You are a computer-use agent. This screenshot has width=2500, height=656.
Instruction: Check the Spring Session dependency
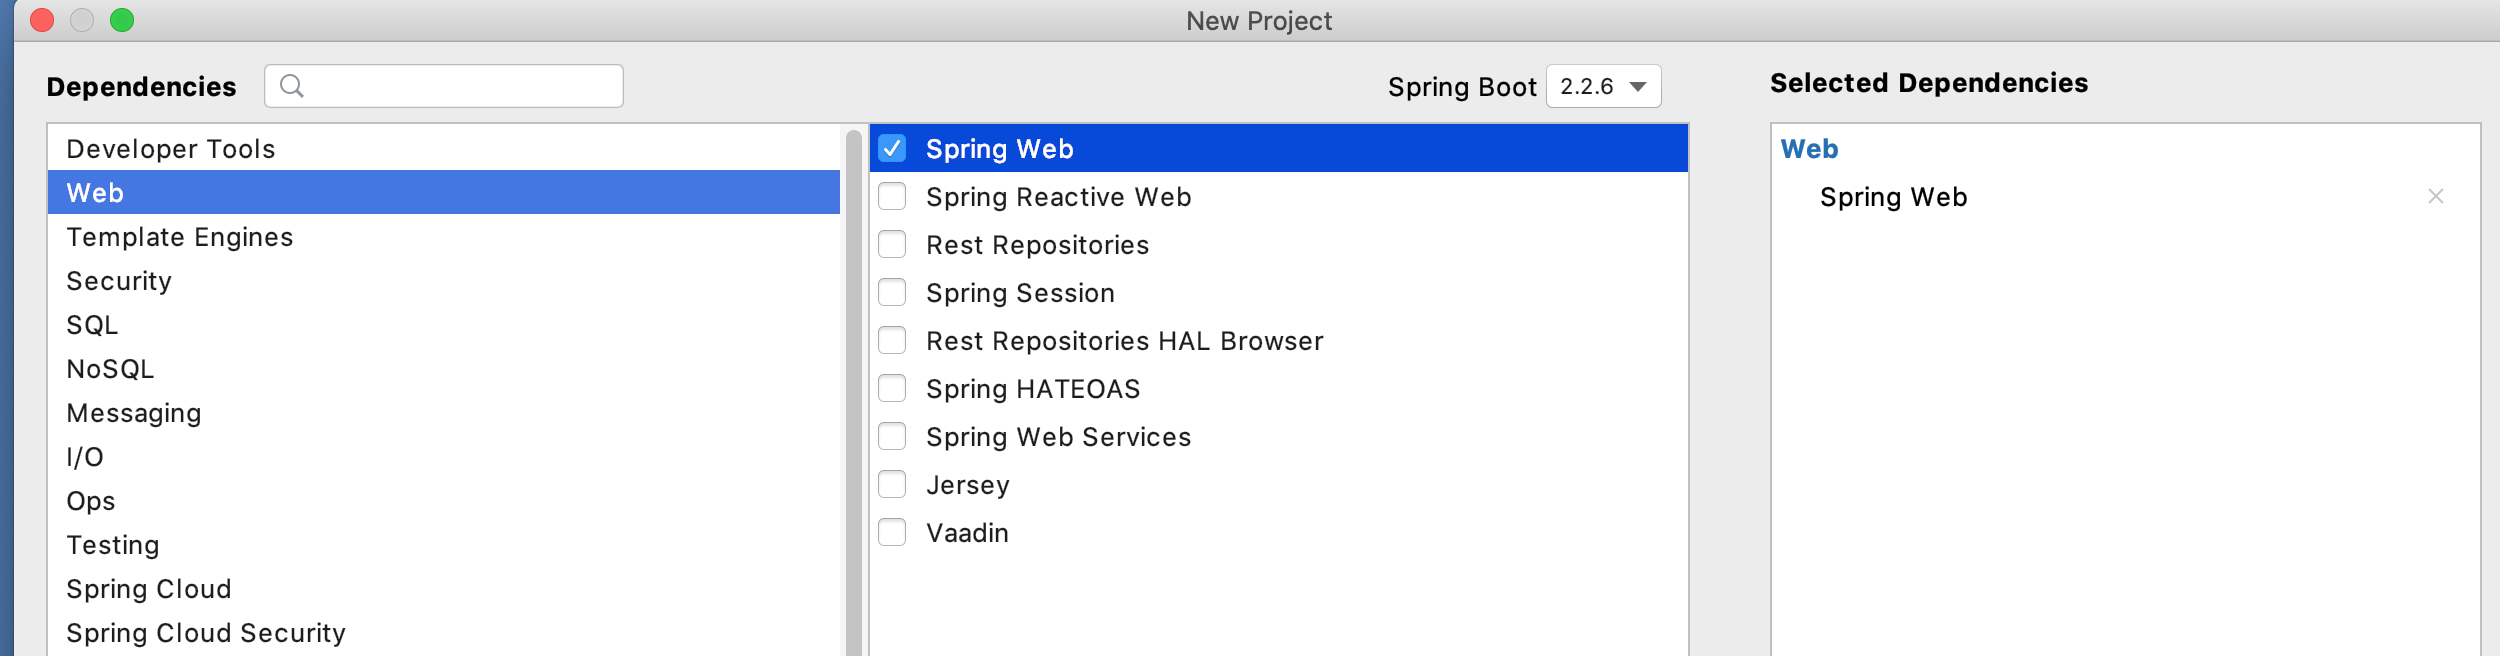[x=892, y=293]
